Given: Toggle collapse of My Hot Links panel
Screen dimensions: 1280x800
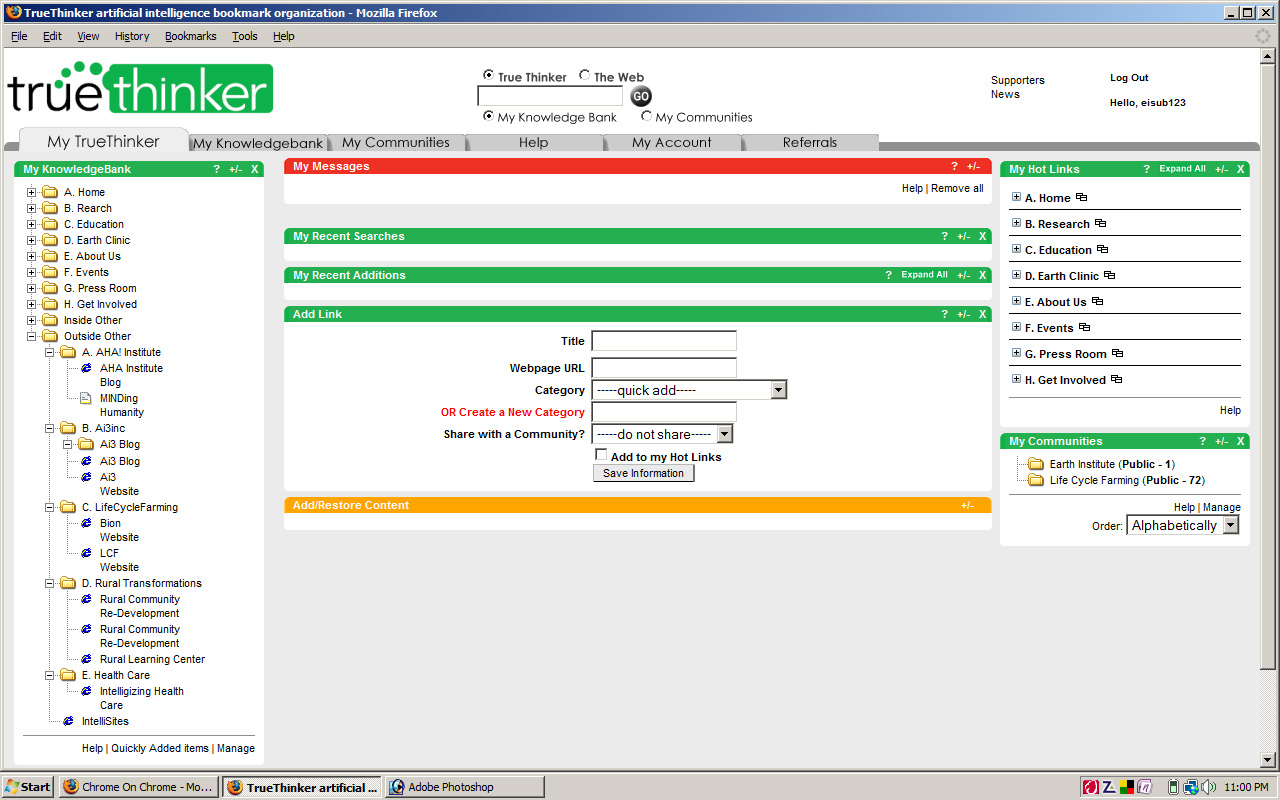Looking at the screenshot, I should click(1222, 169).
